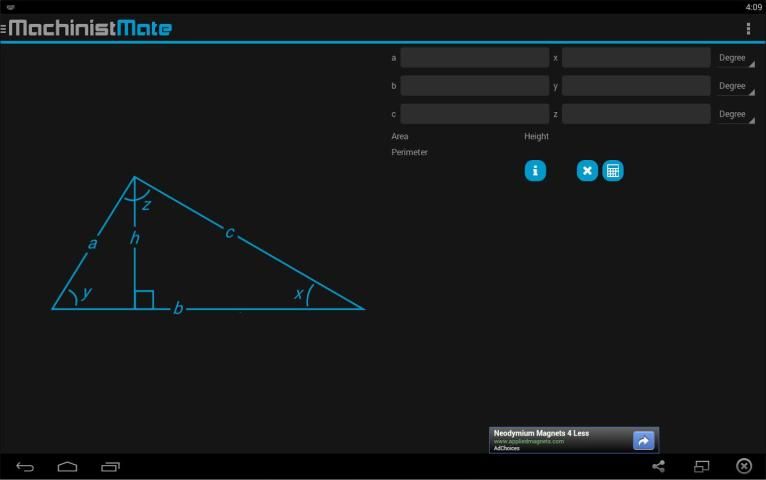This screenshot has width=766, height=480.
Task: Clear all fields with the X button
Action: (587, 171)
